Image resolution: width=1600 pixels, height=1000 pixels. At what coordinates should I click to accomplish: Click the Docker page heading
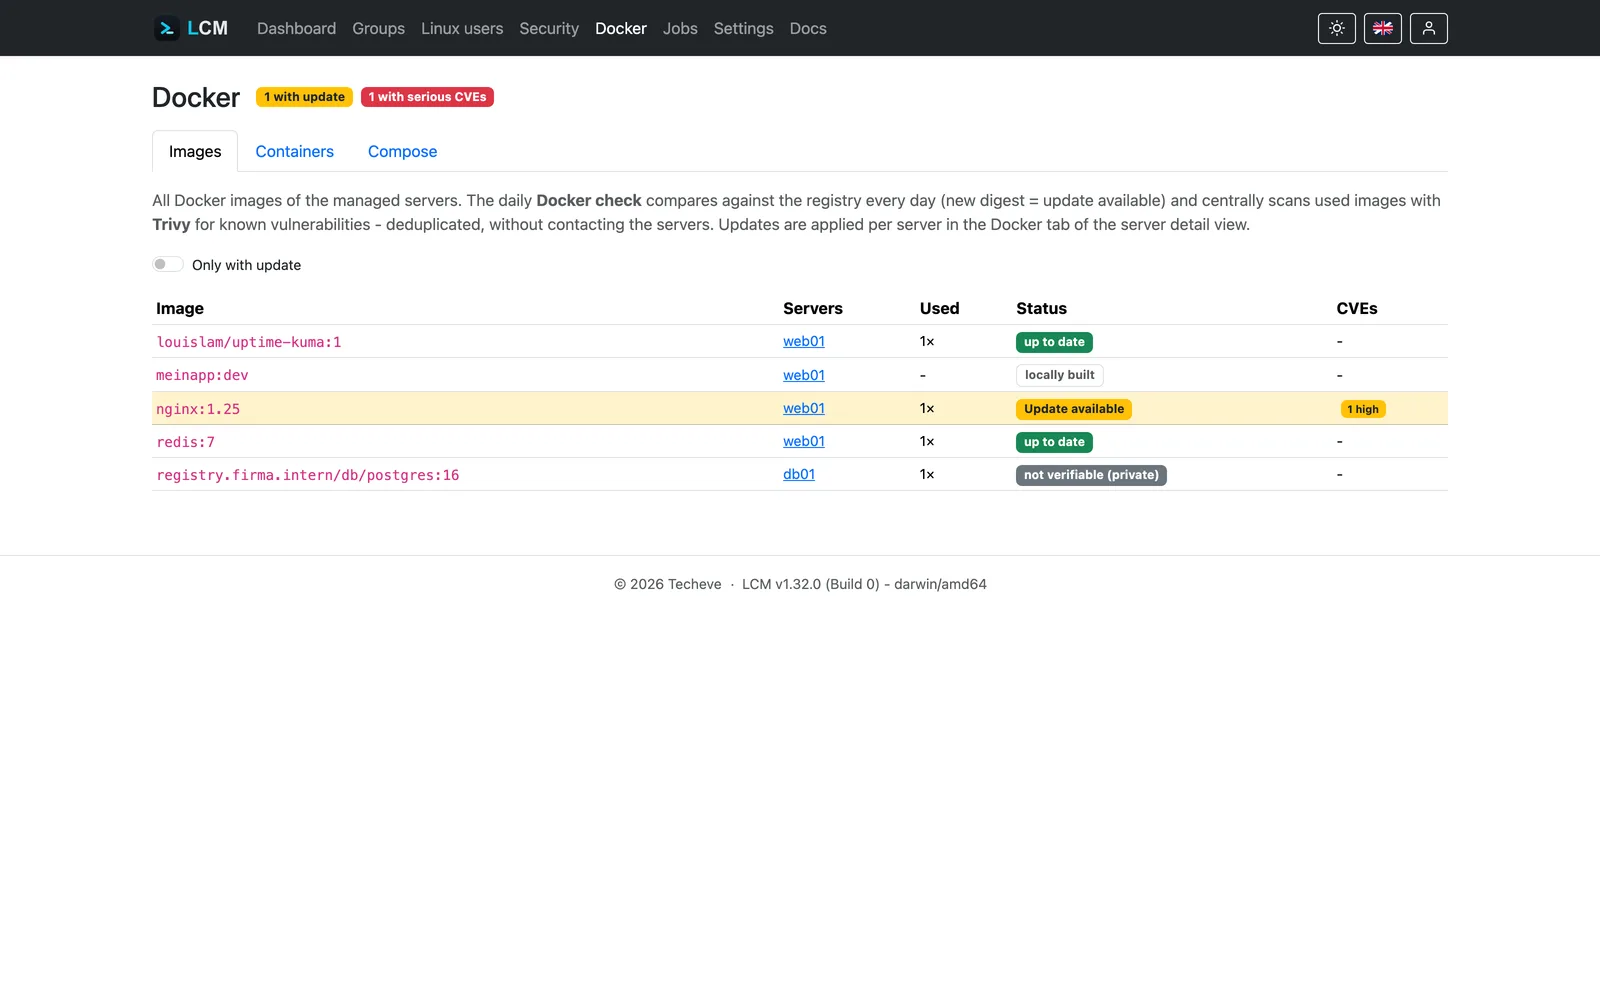click(x=196, y=97)
